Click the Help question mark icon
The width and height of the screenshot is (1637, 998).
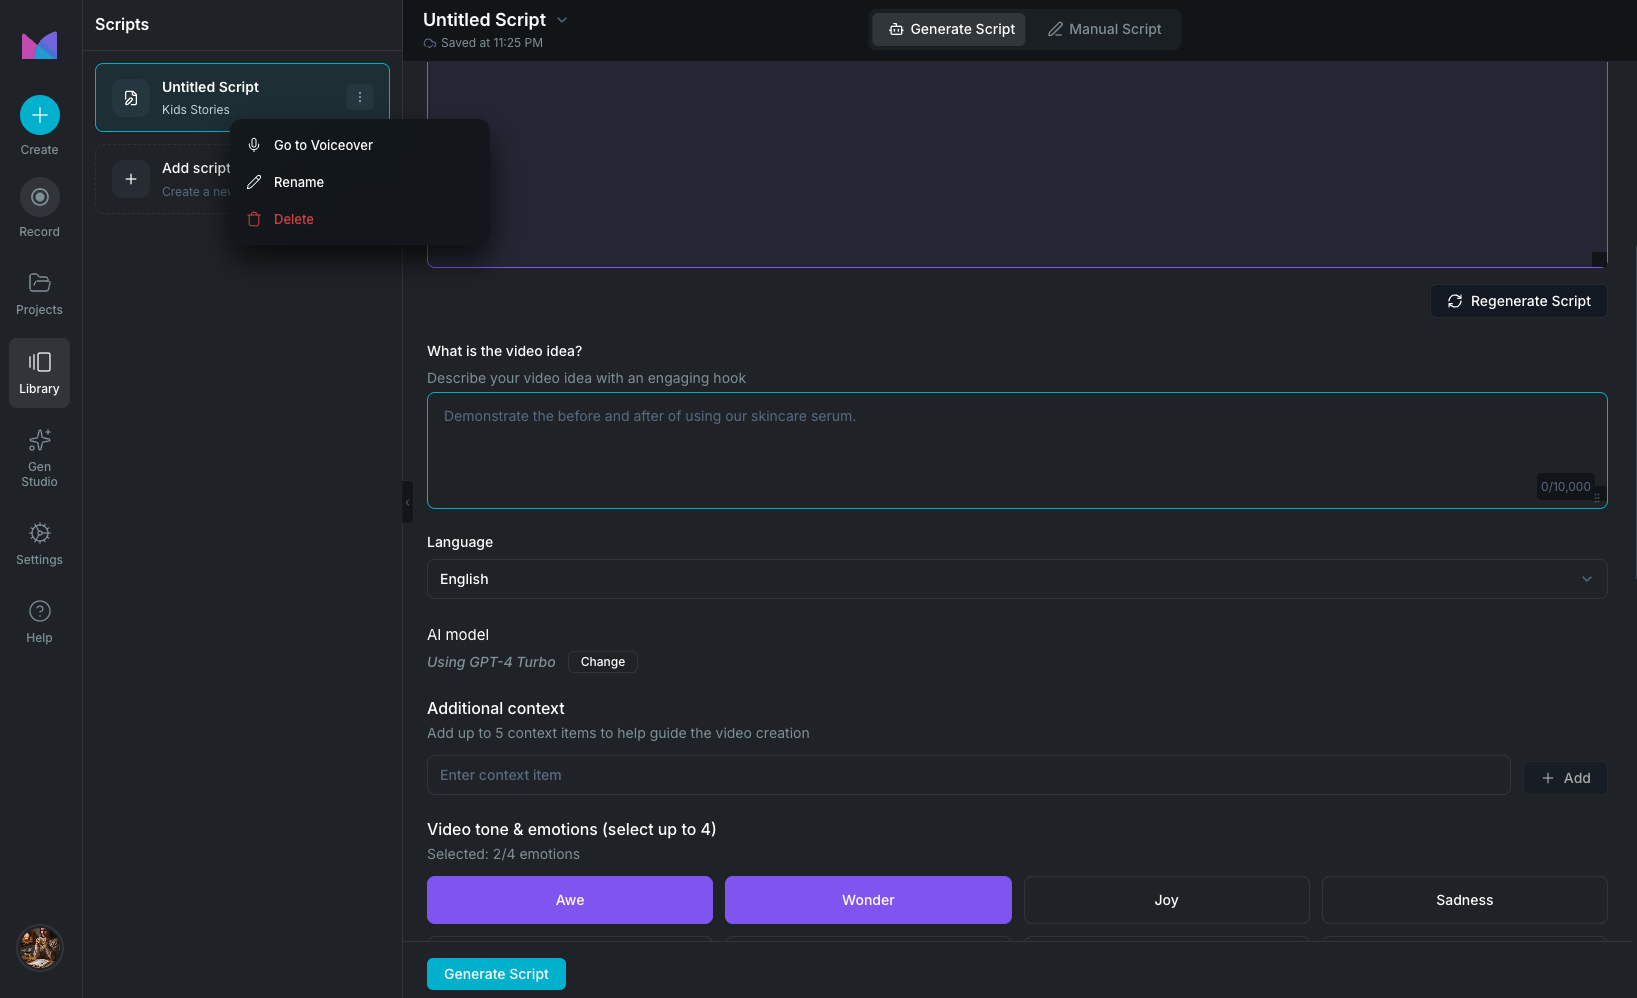pos(39,610)
